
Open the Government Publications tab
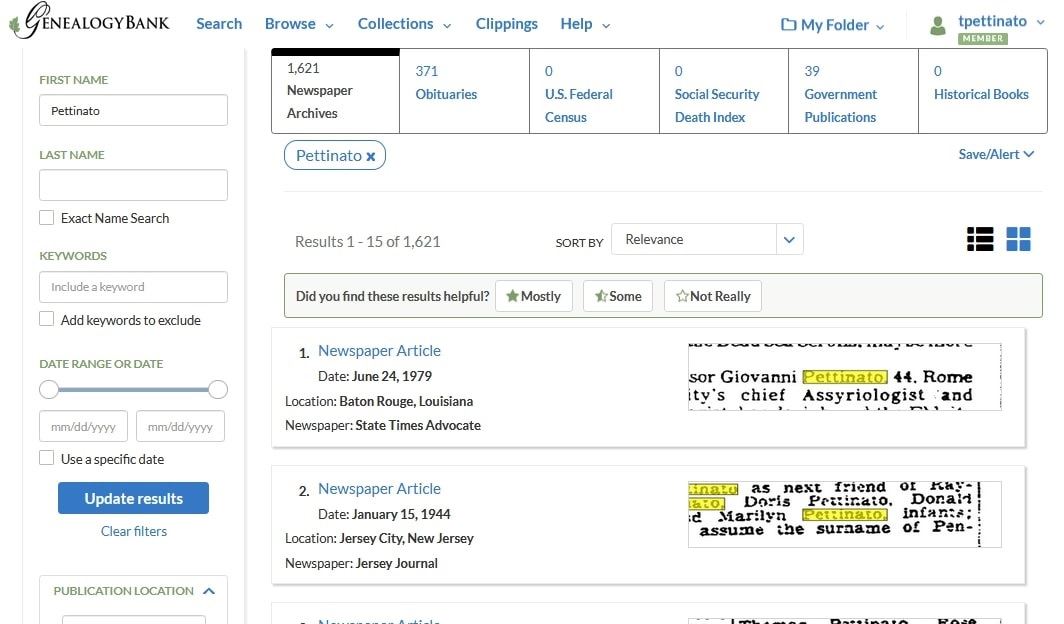853,91
